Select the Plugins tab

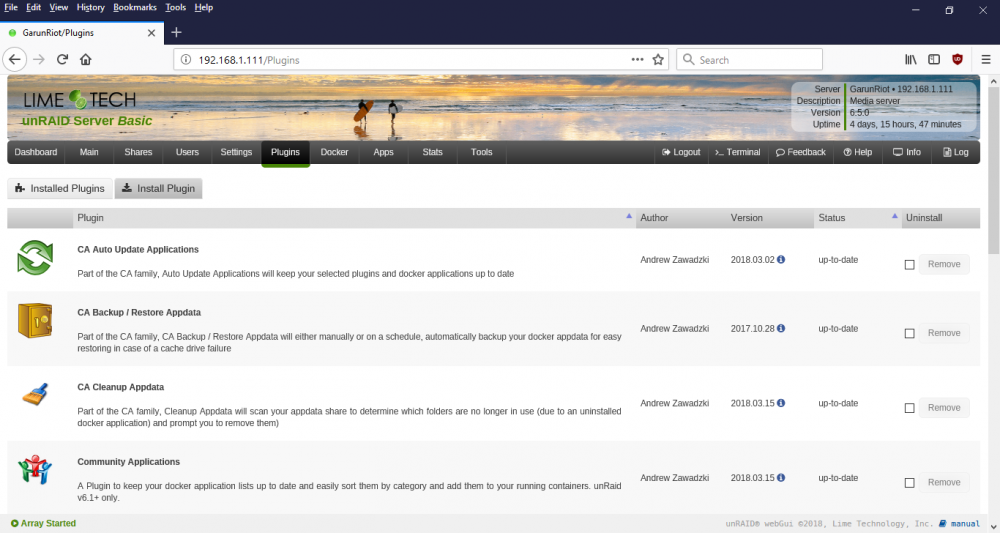[285, 152]
